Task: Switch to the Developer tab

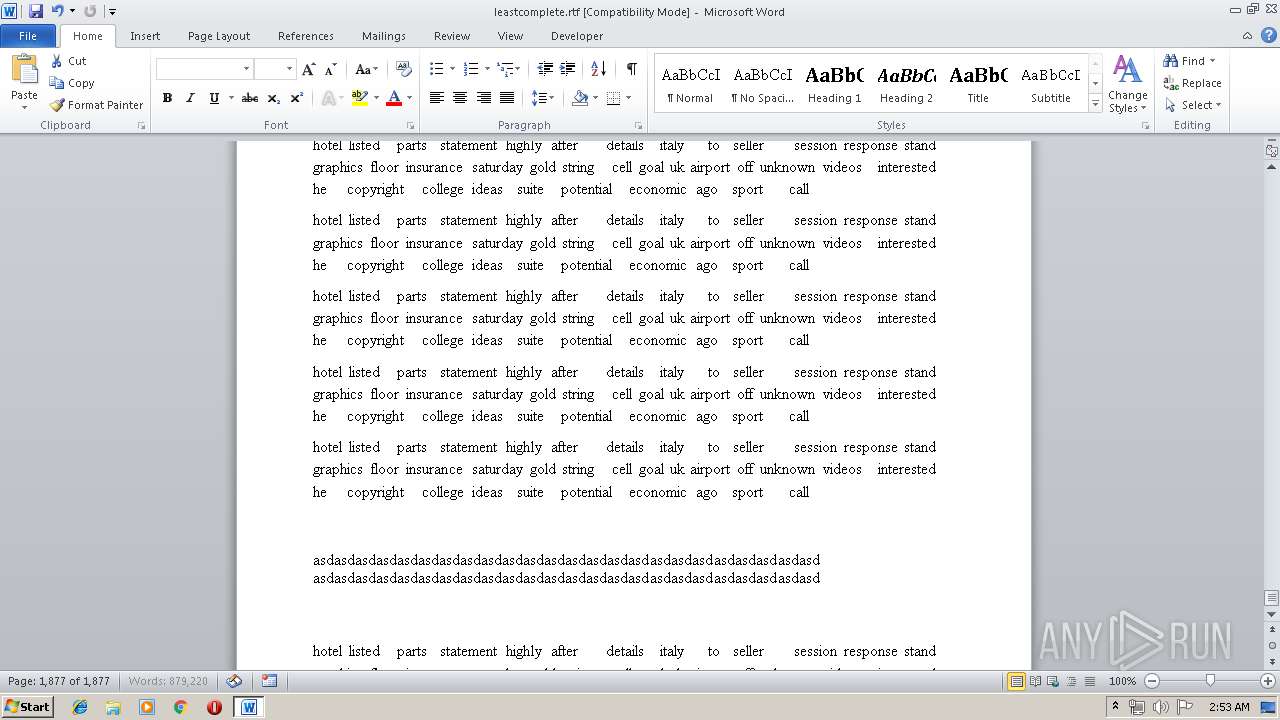Action: tap(577, 35)
